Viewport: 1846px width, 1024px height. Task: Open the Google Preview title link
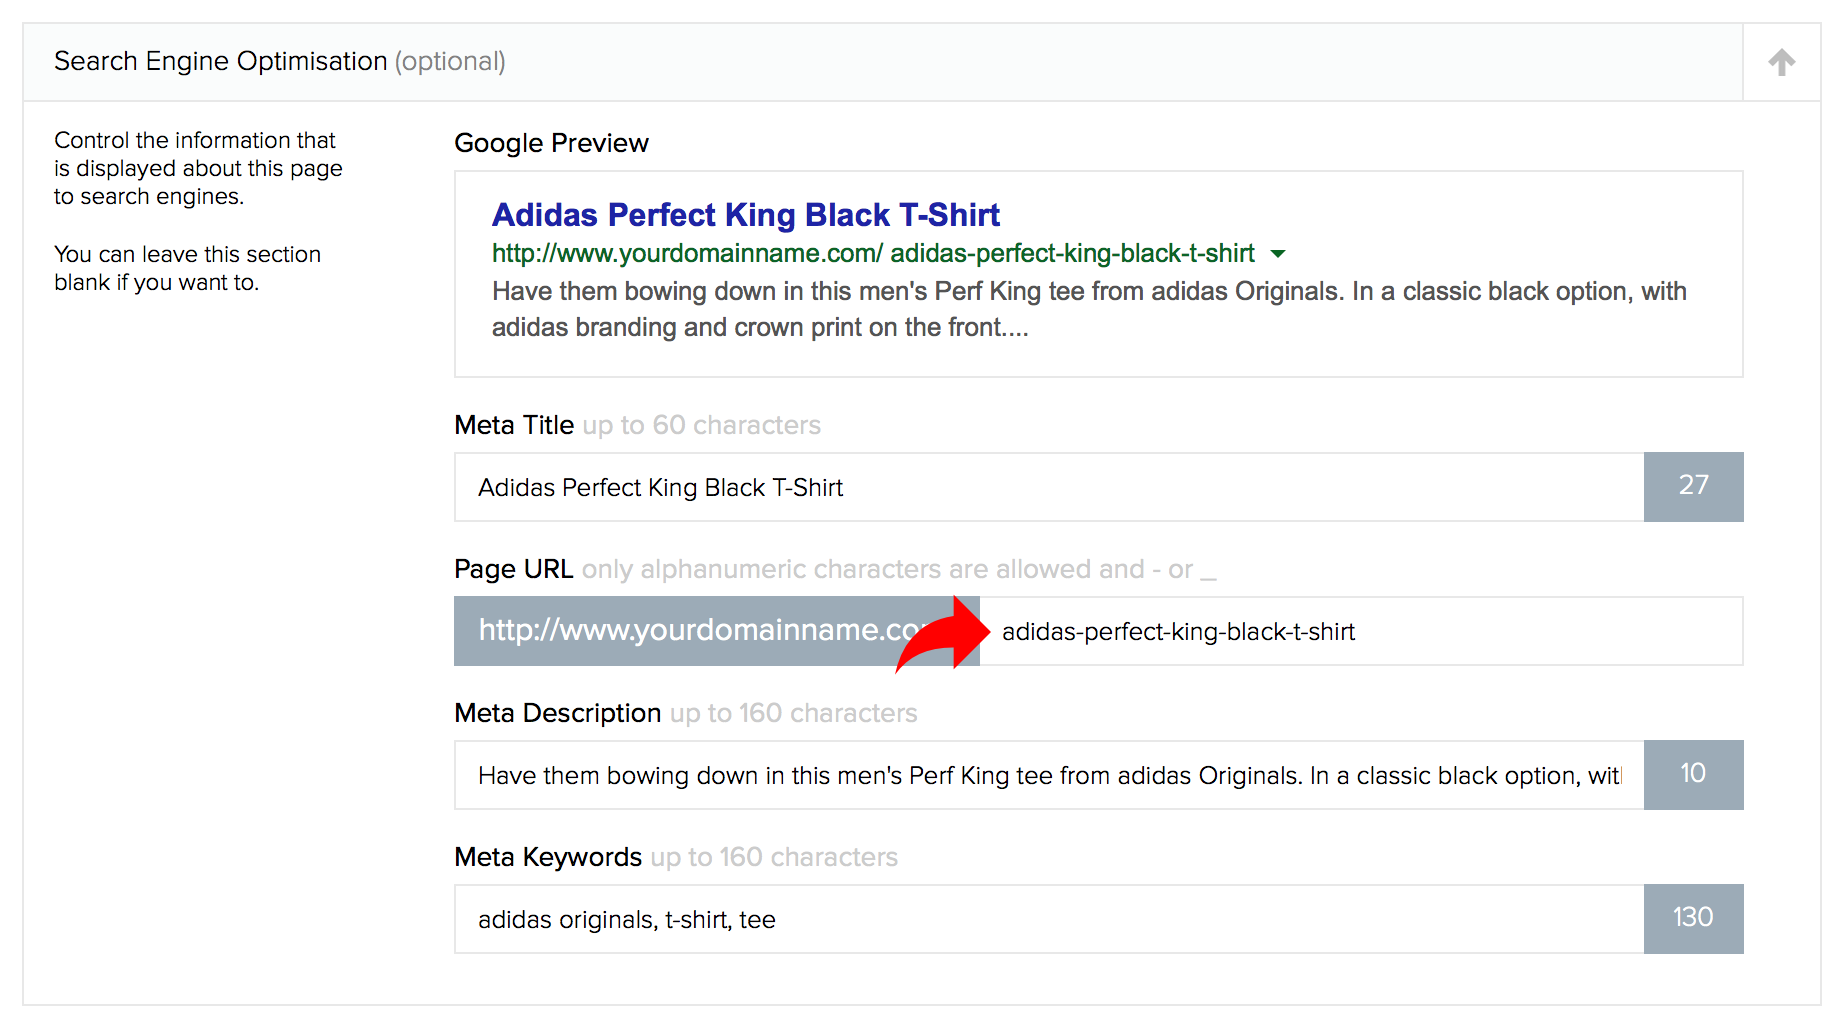coord(745,215)
